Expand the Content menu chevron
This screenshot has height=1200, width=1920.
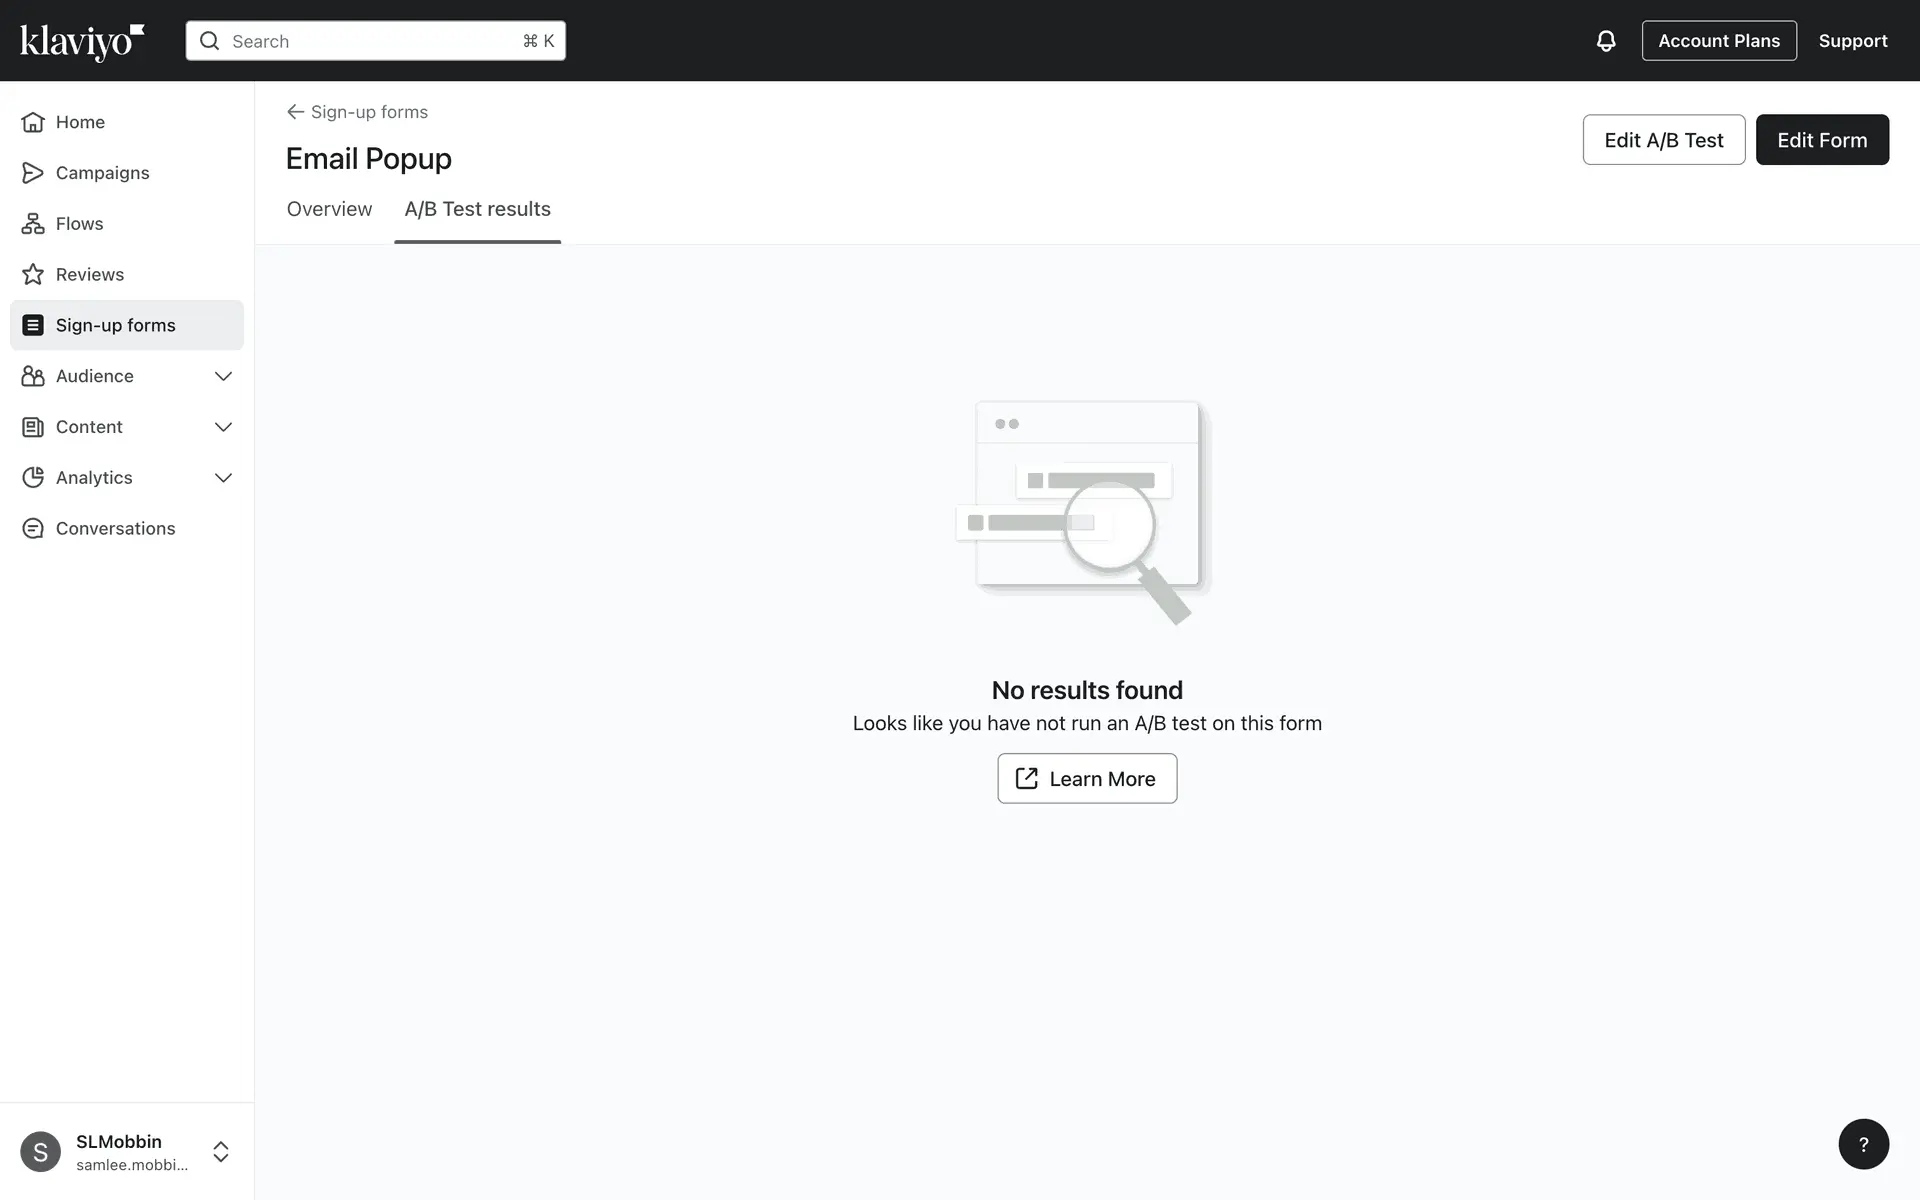click(223, 427)
